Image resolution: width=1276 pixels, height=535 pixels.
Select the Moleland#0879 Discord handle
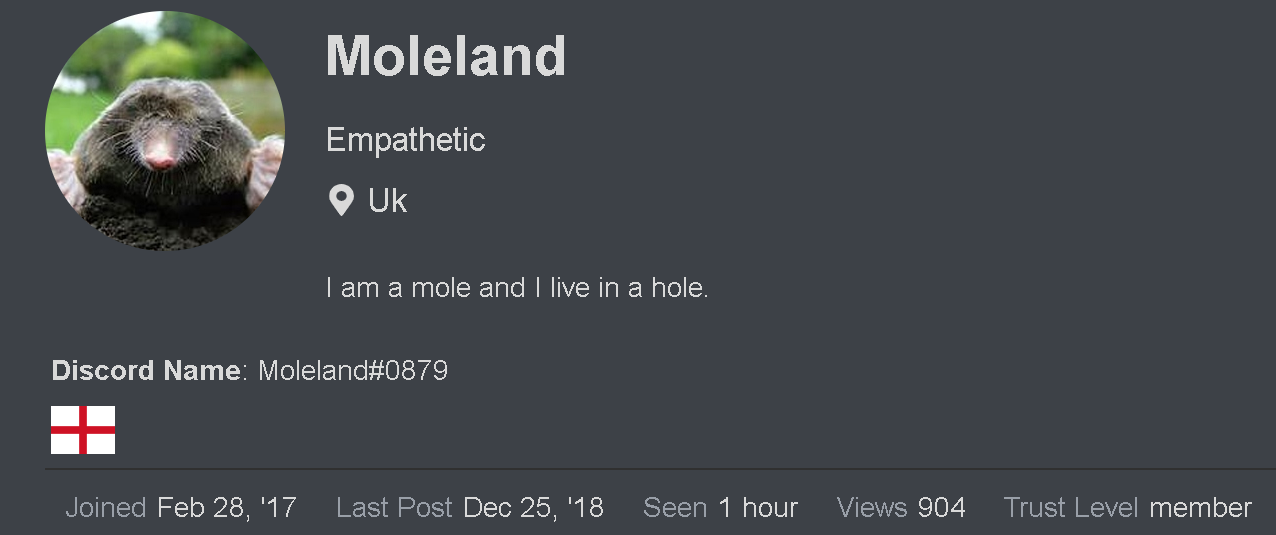click(353, 371)
